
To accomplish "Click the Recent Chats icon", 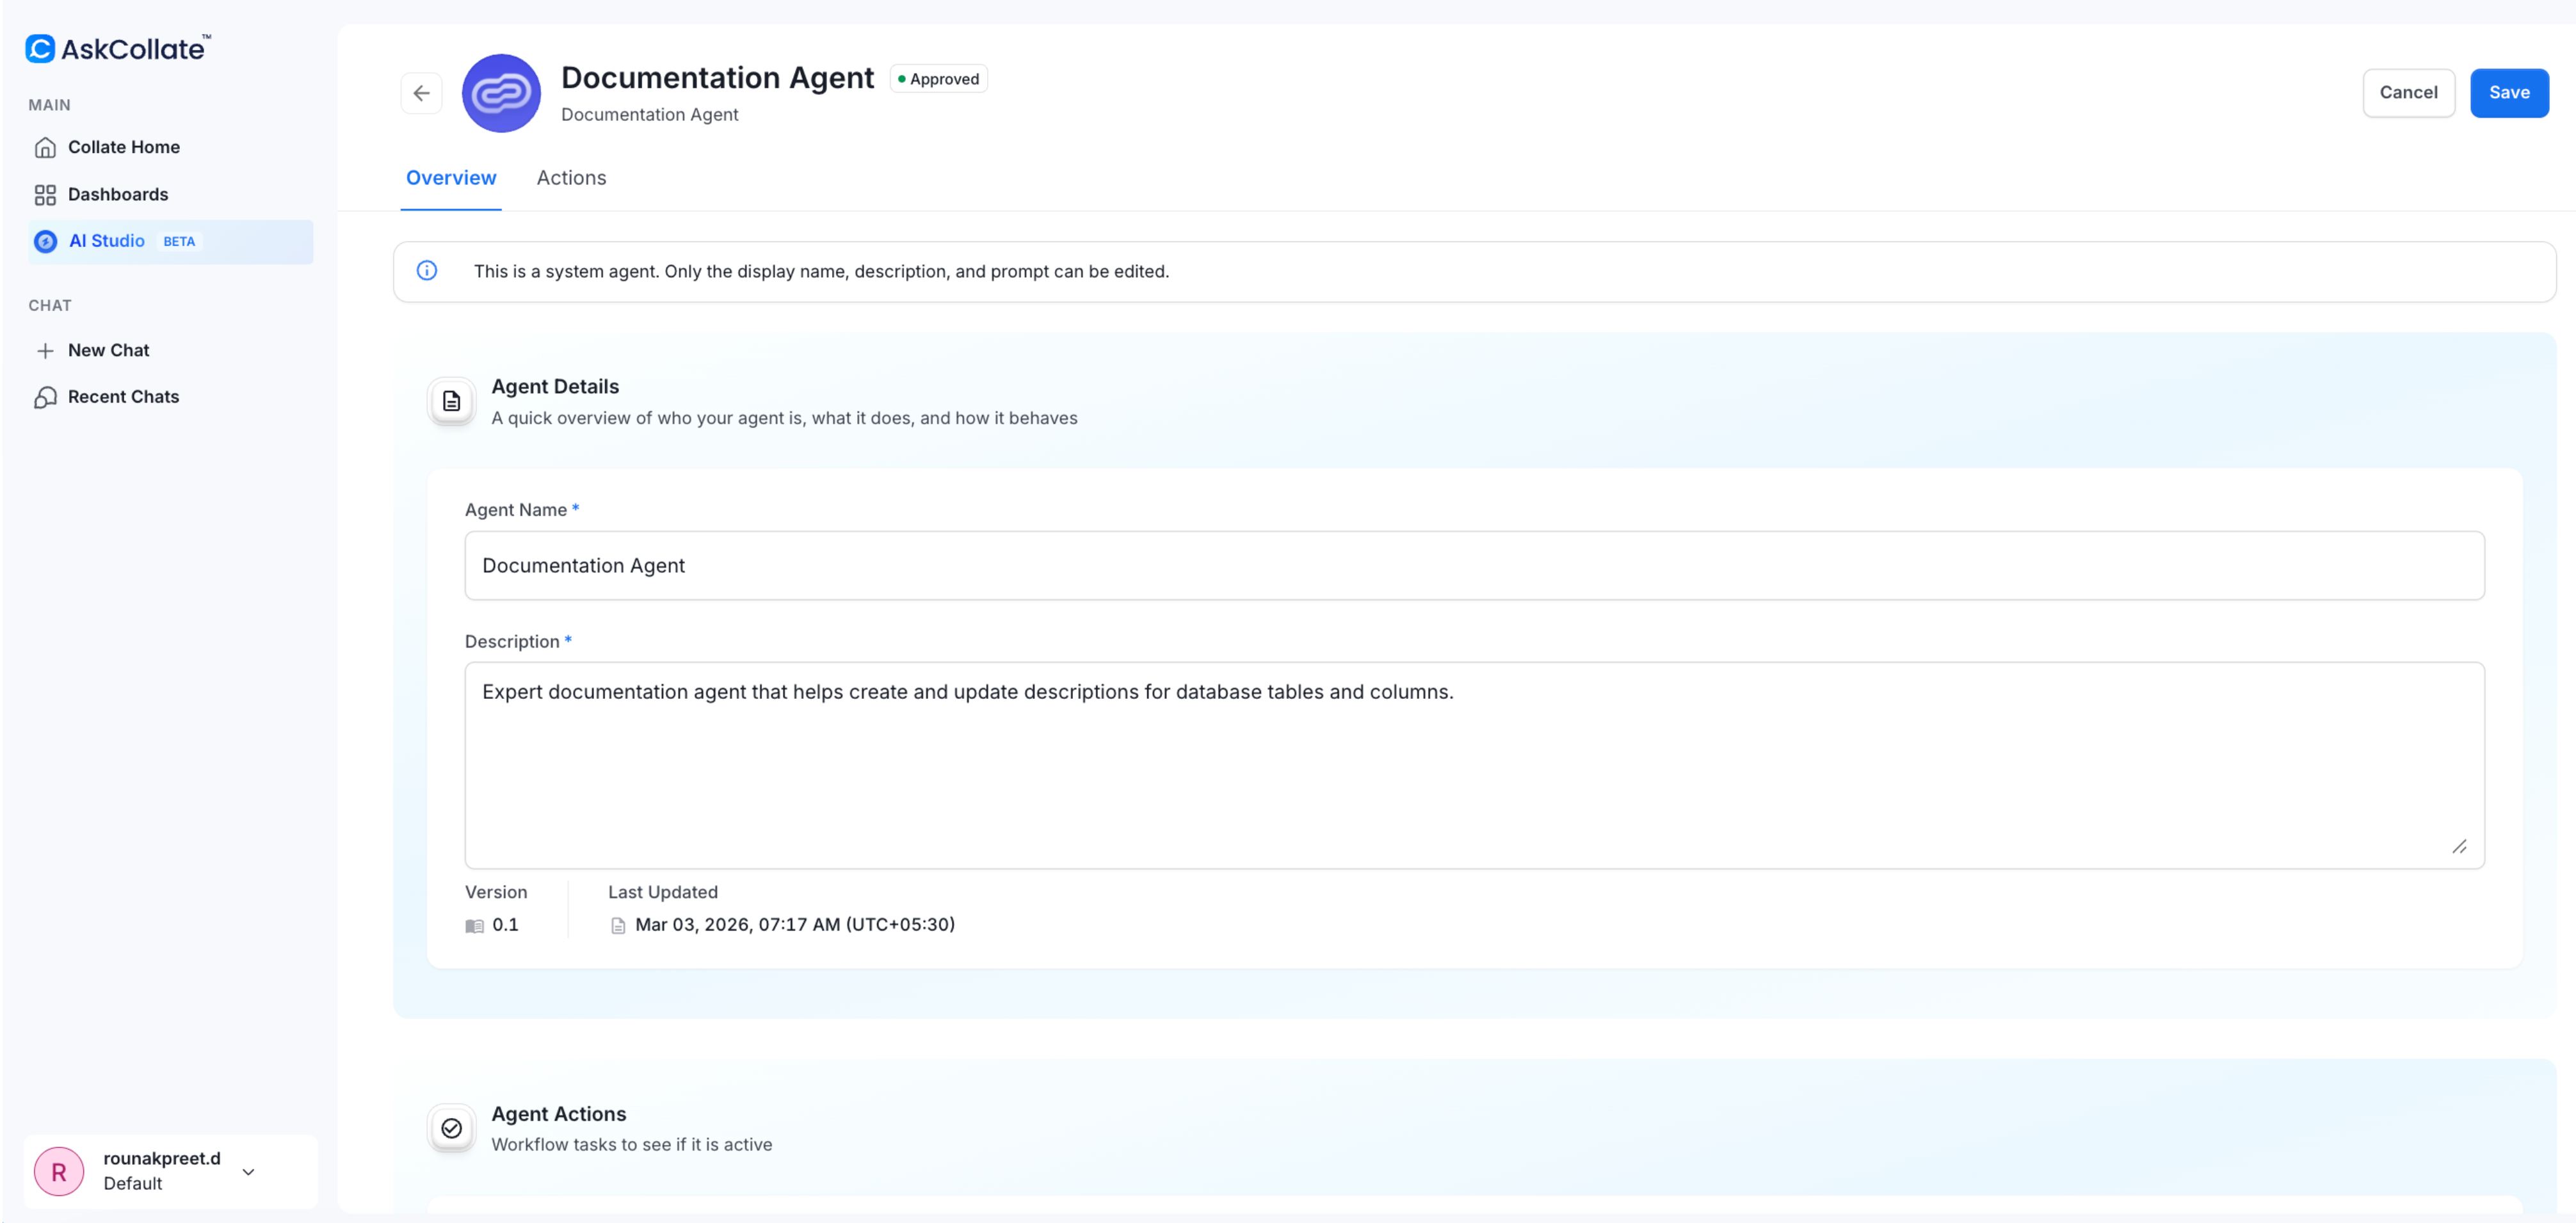I will click(x=45, y=397).
